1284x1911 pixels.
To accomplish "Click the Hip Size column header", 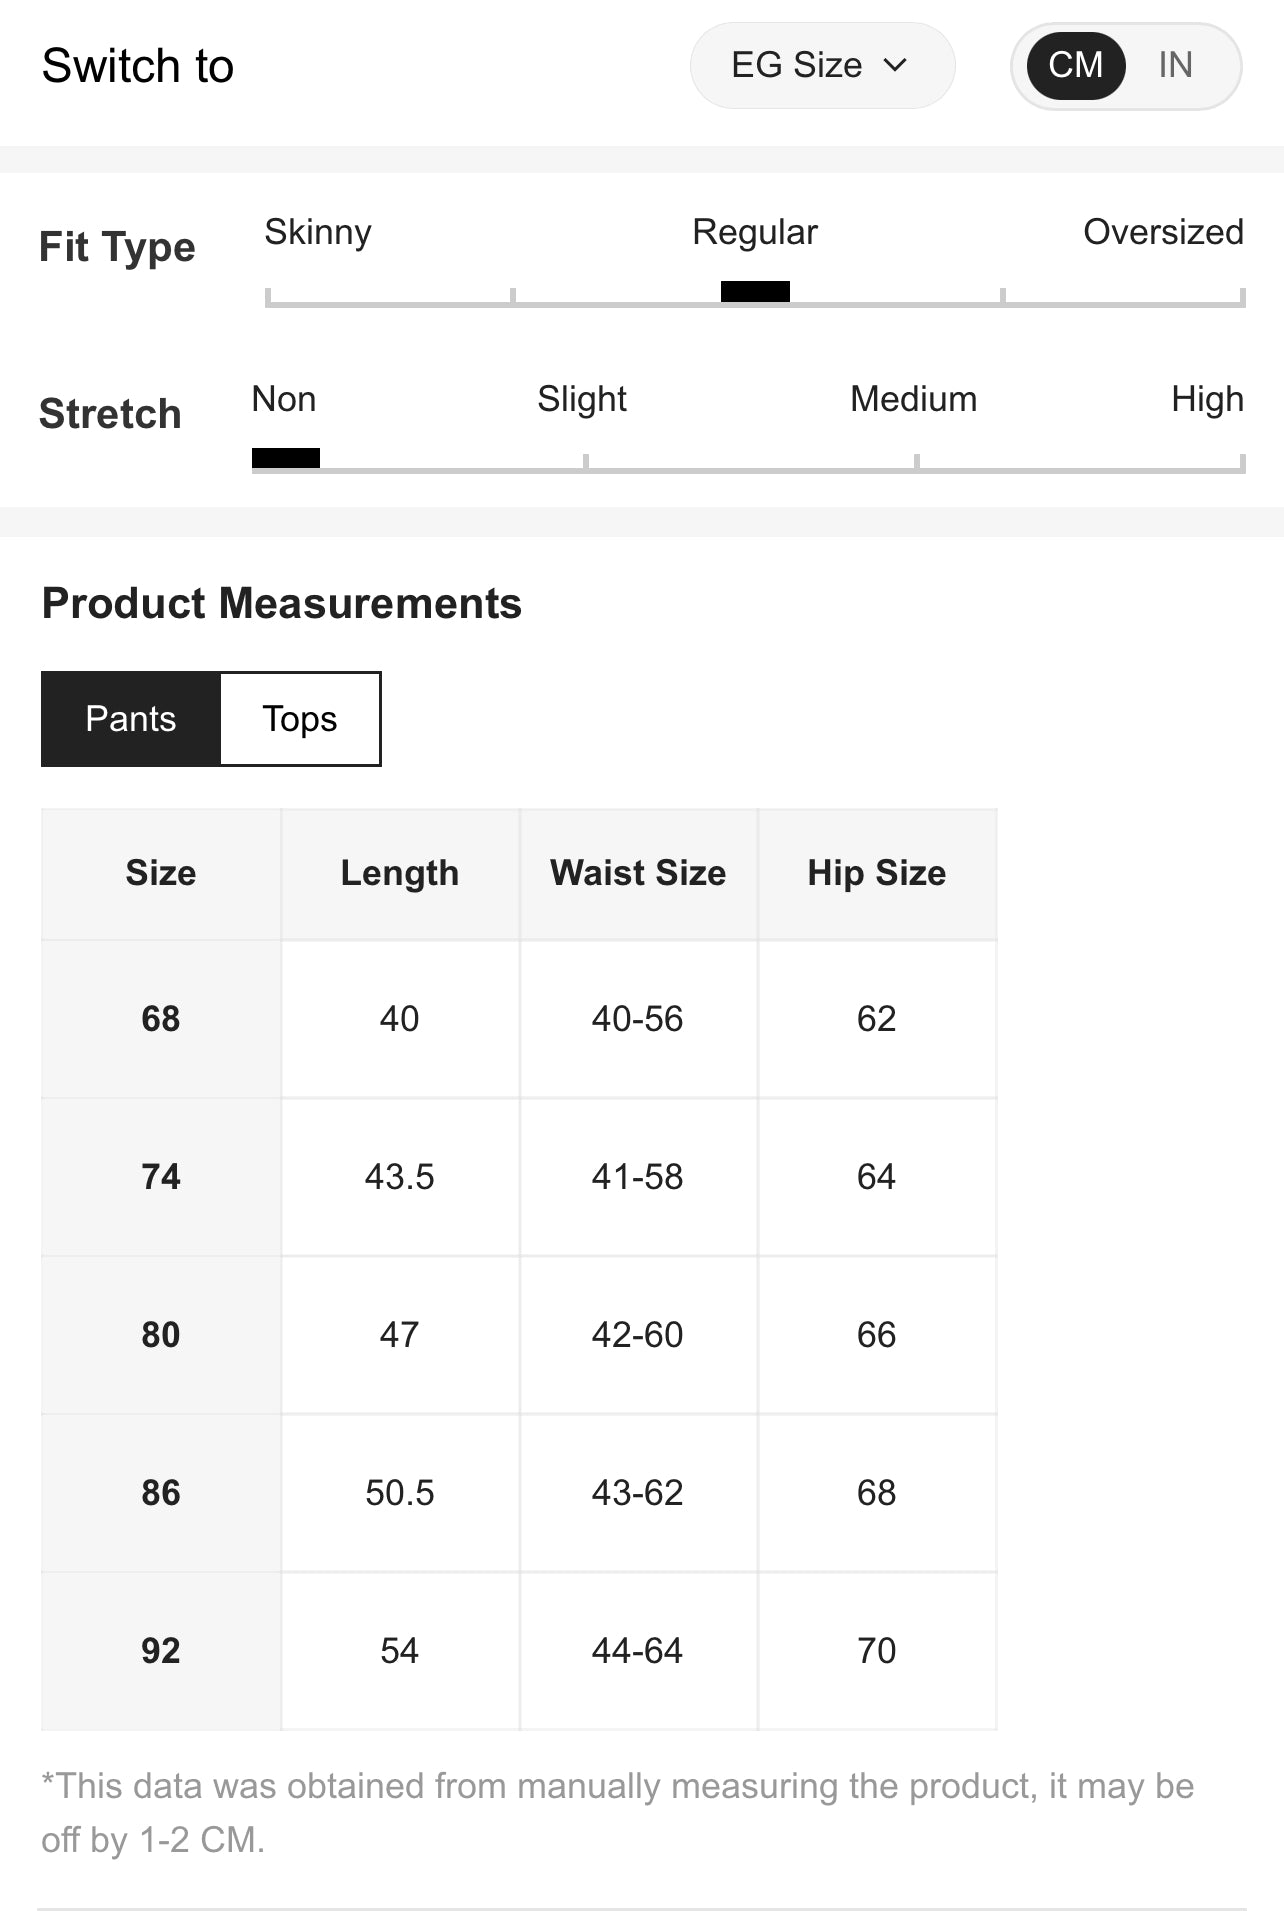I will click(876, 873).
